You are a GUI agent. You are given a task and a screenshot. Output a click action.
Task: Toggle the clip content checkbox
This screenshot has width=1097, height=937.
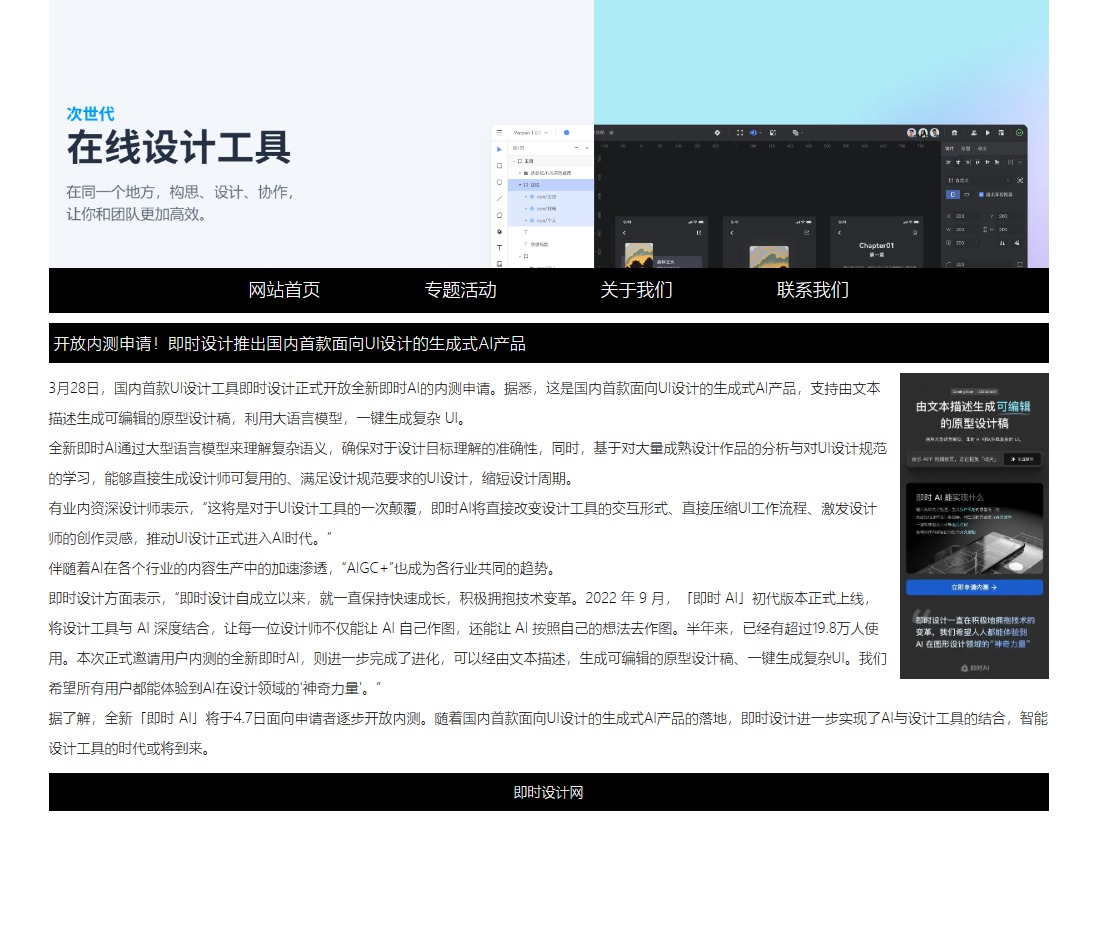coord(981,194)
